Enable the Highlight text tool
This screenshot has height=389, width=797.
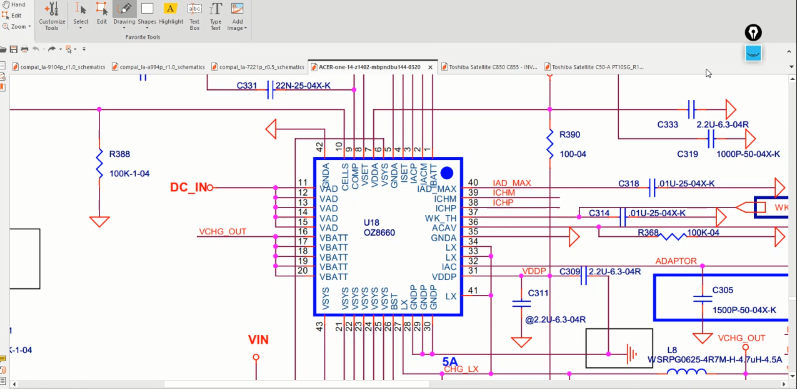point(171,15)
